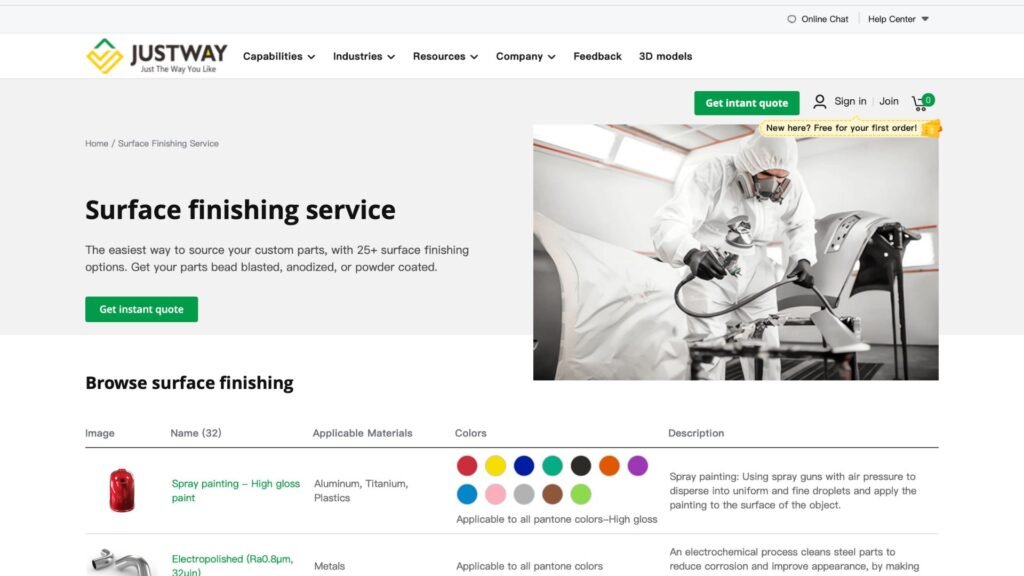Open the red spray painted part thumbnail

coord(121,490)
